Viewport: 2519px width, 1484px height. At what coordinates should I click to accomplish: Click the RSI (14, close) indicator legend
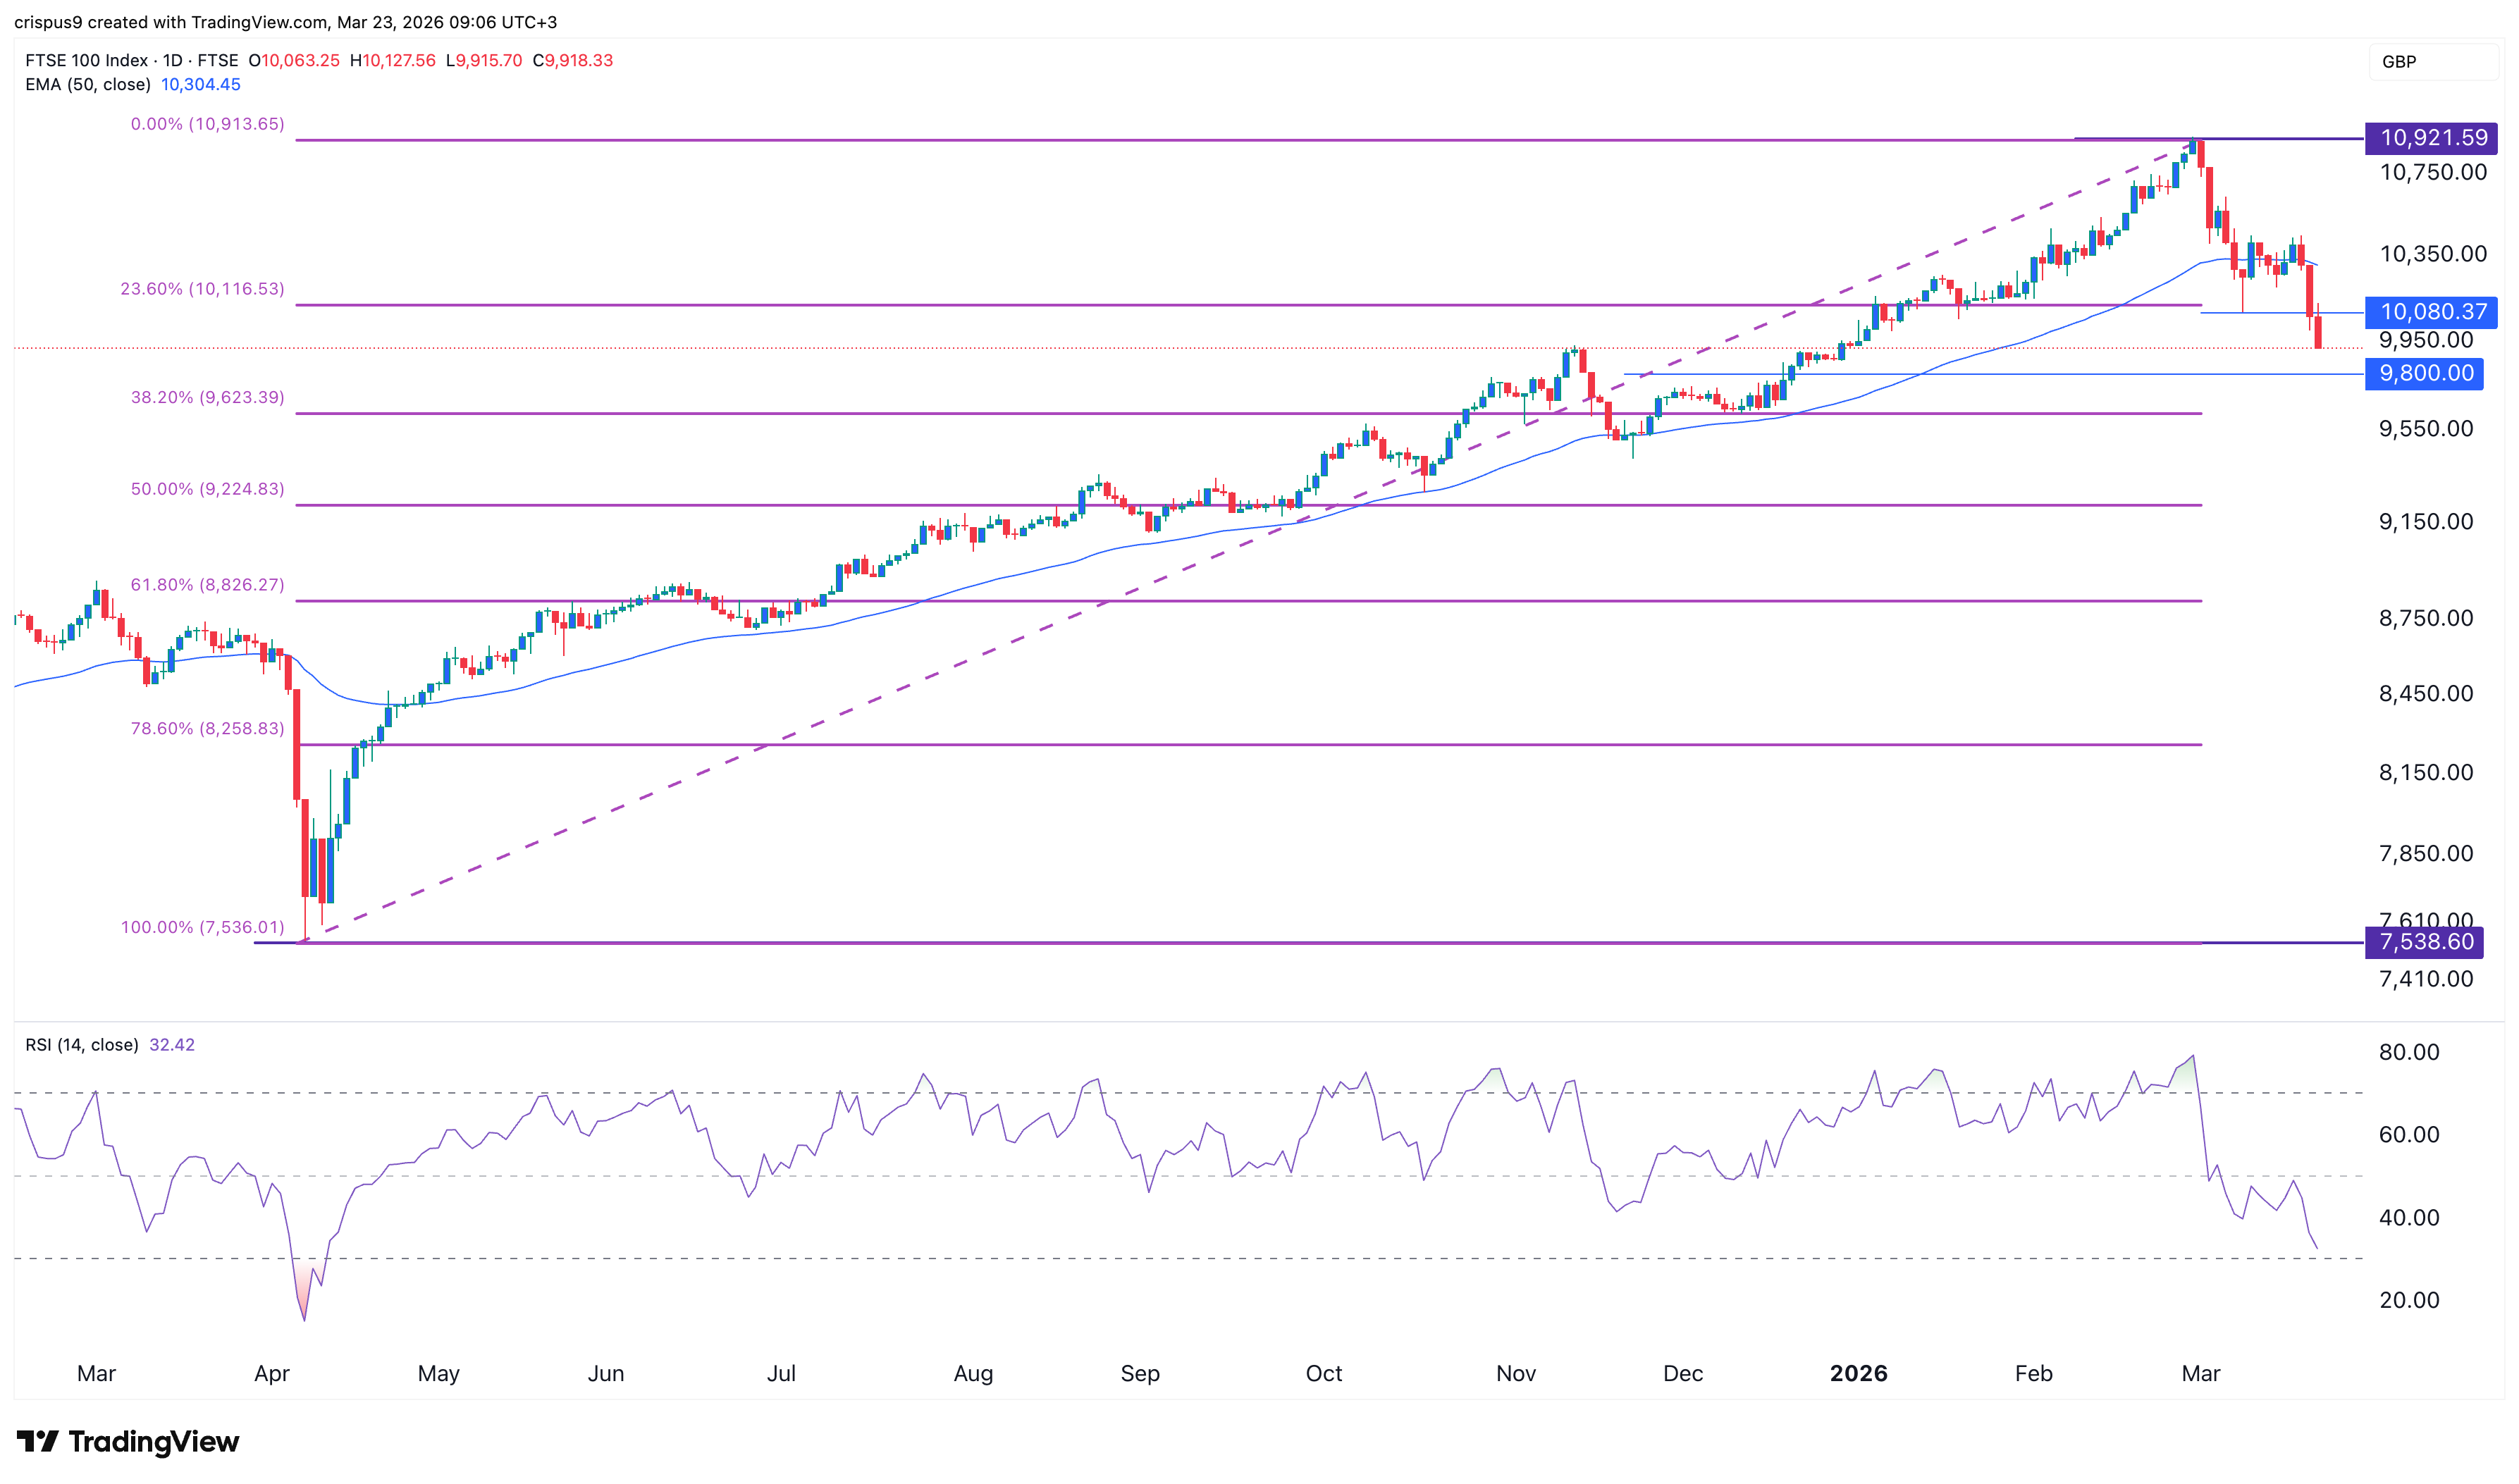(82, 1045)
